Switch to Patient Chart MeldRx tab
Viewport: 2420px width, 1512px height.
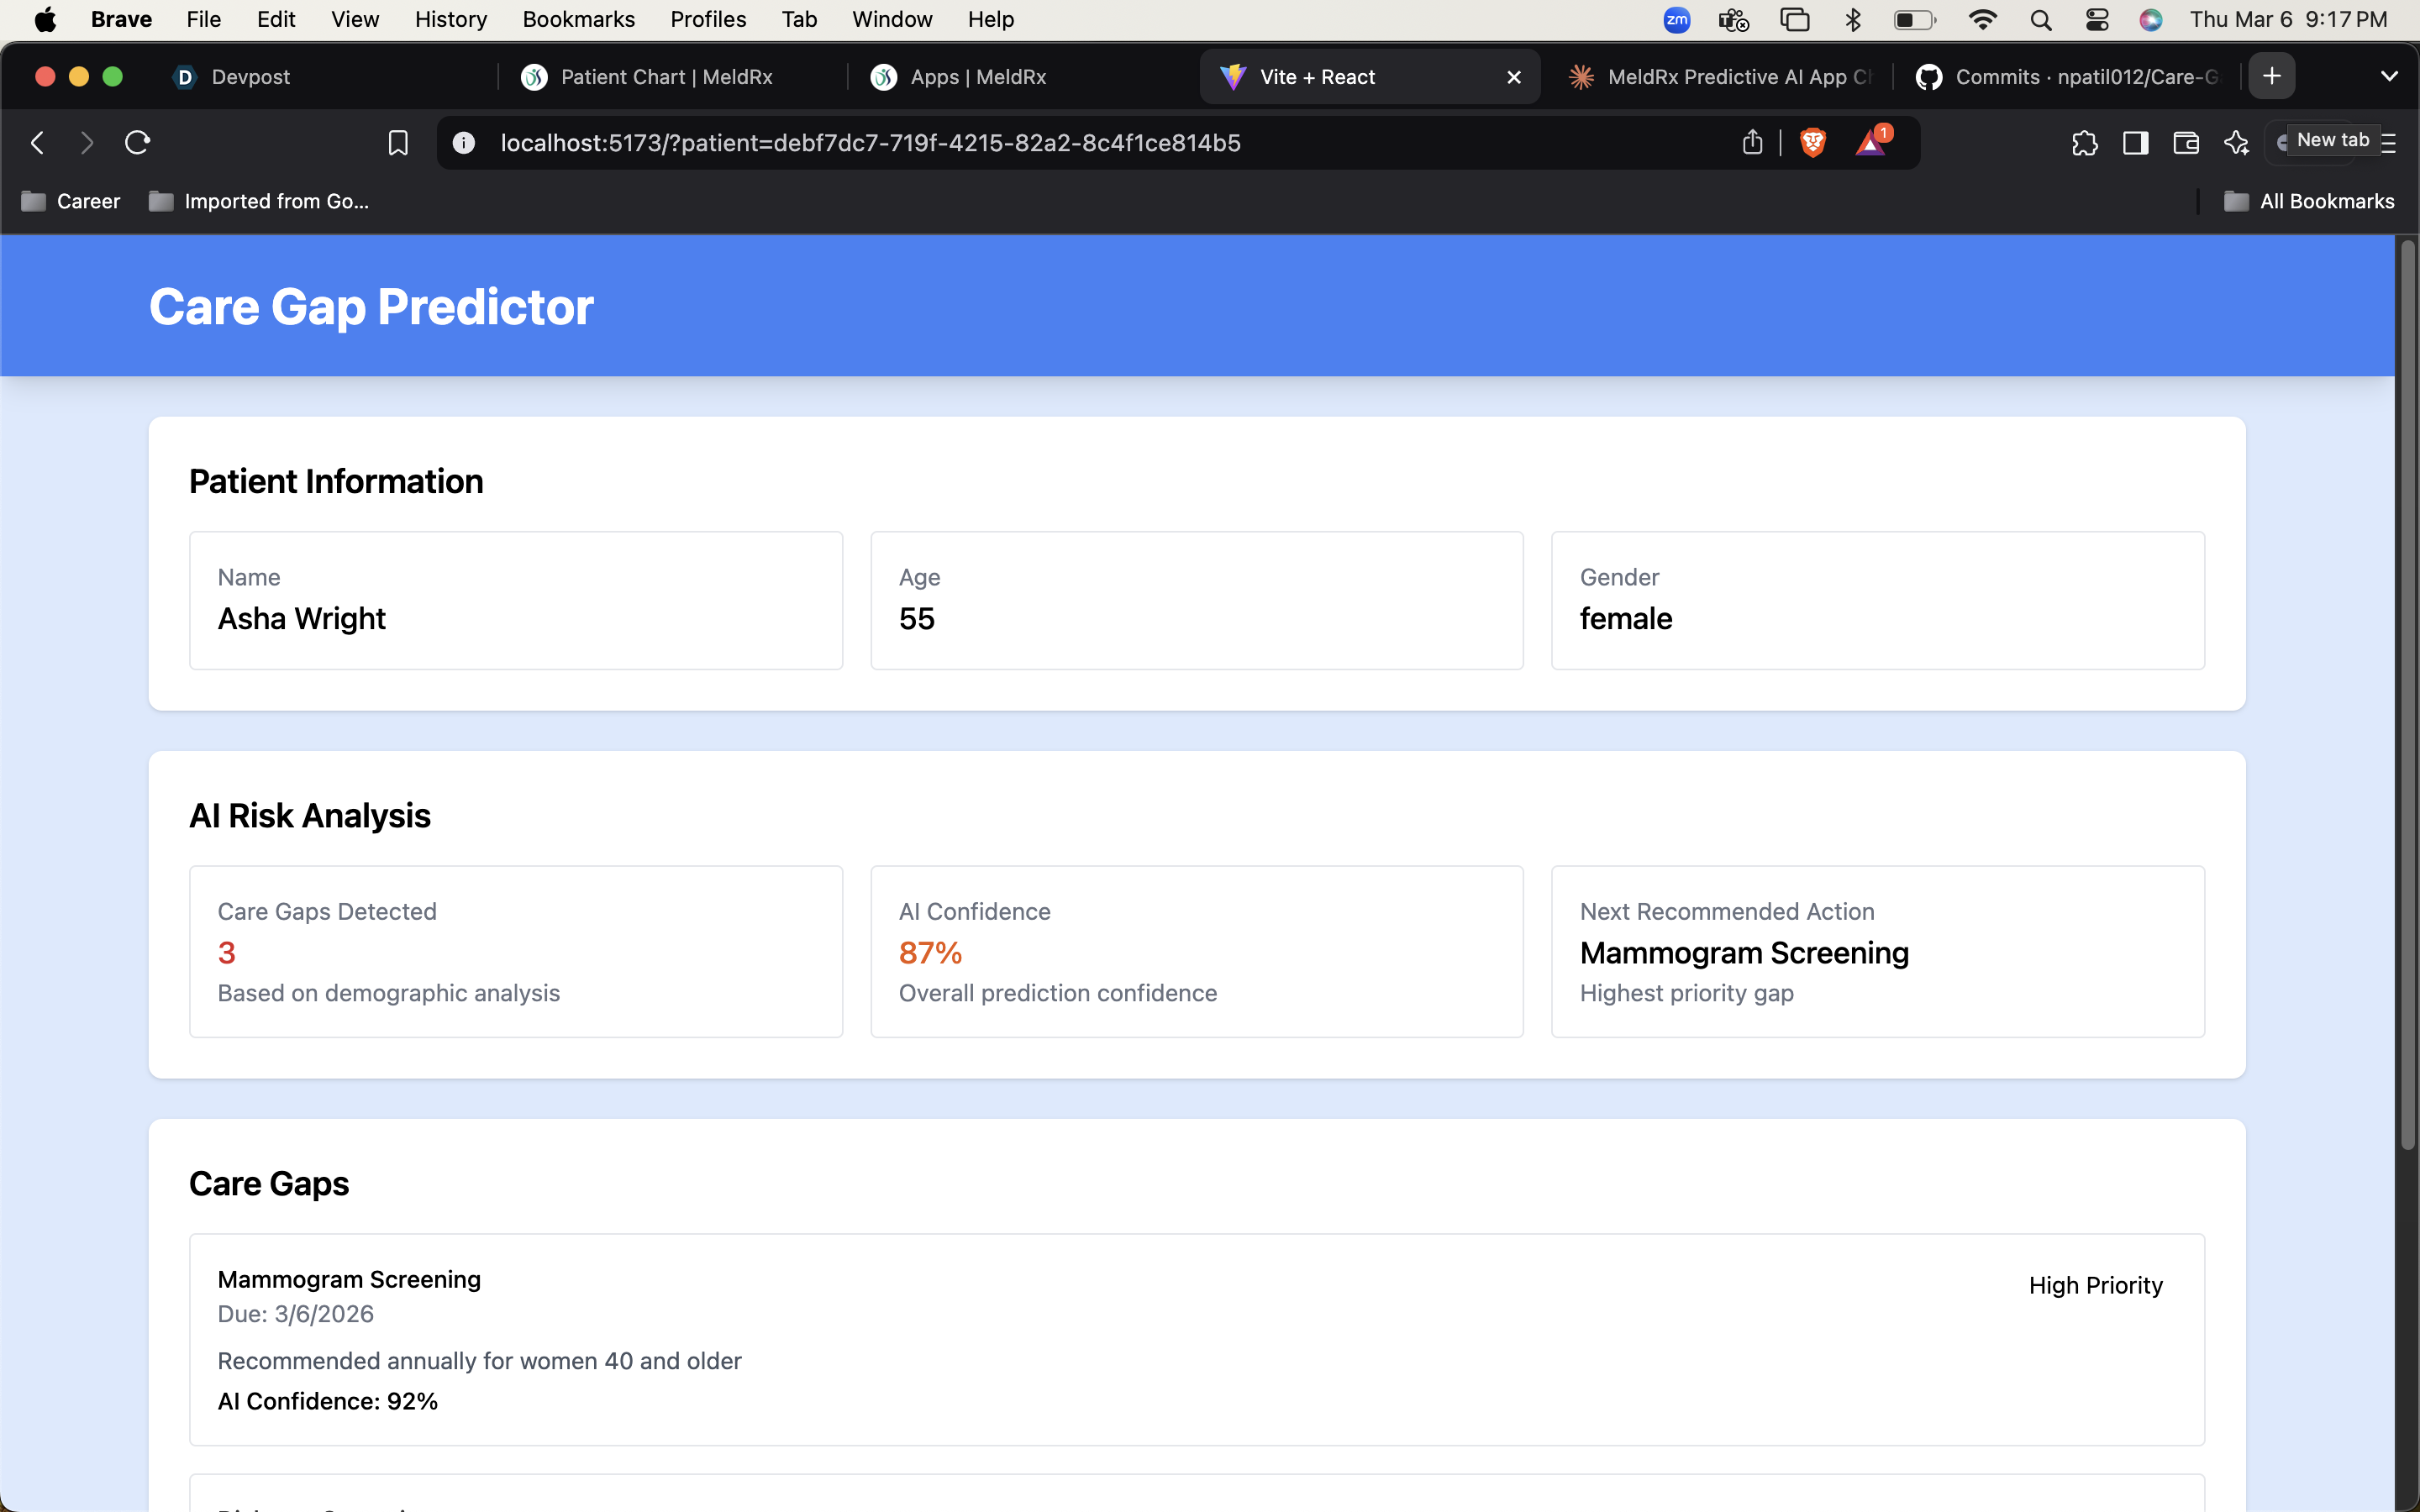(x=665, y=77)
